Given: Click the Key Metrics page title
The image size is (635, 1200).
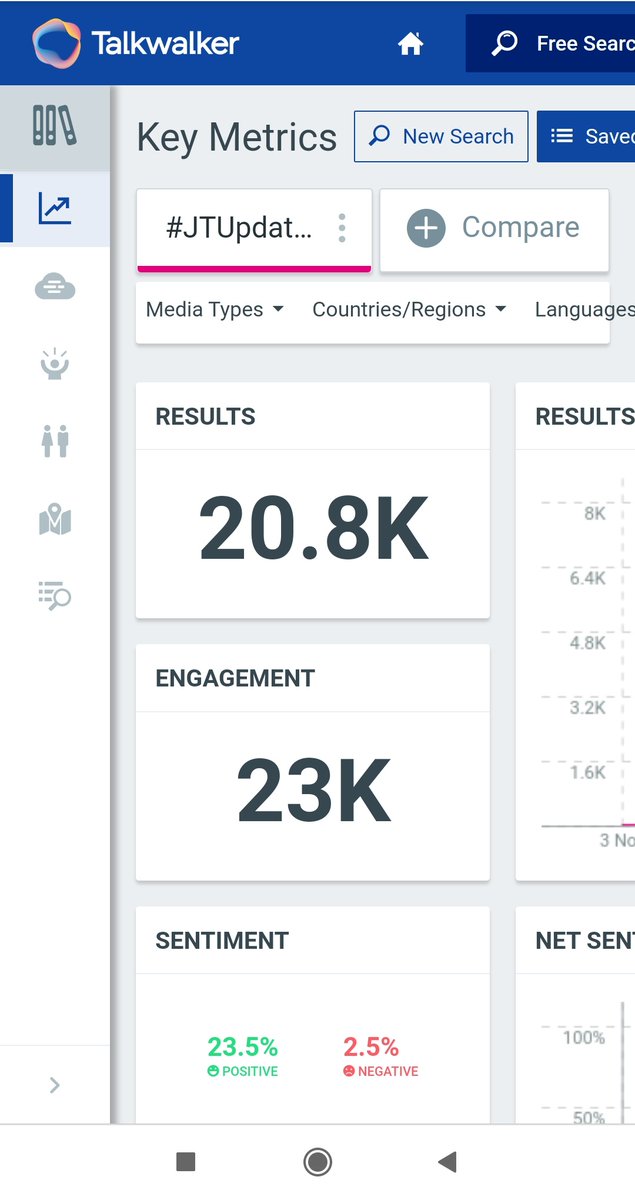Looking at the screenshot, I should (x=237, y=138).
